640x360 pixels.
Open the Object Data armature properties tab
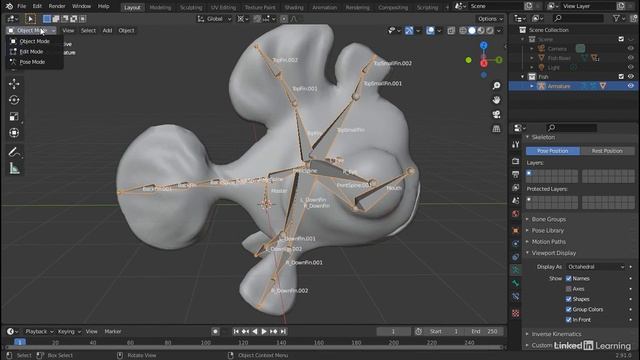(516, 270)
